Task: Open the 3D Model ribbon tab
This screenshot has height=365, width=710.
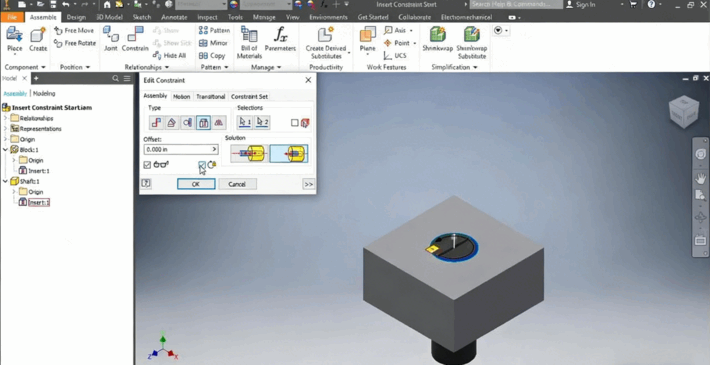Action: coord(109,17)
